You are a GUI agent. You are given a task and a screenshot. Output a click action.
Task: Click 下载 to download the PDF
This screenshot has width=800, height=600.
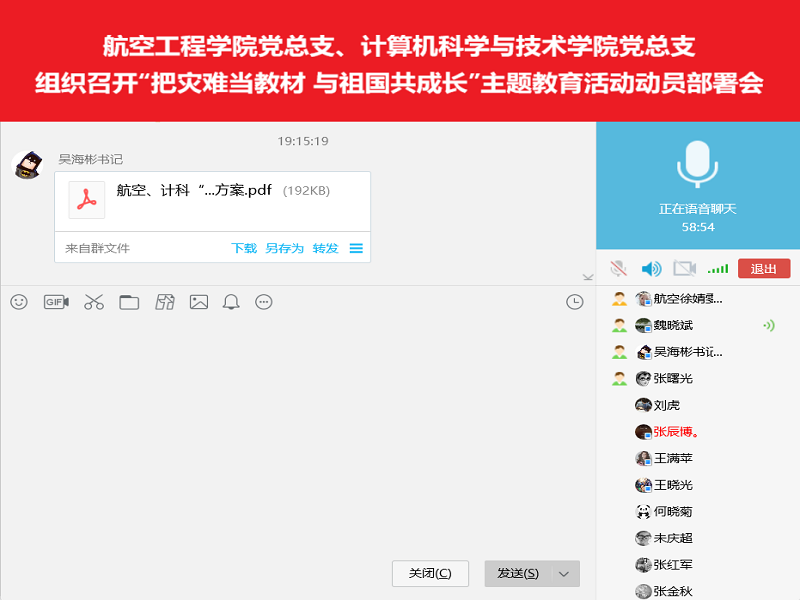point(244,248)
